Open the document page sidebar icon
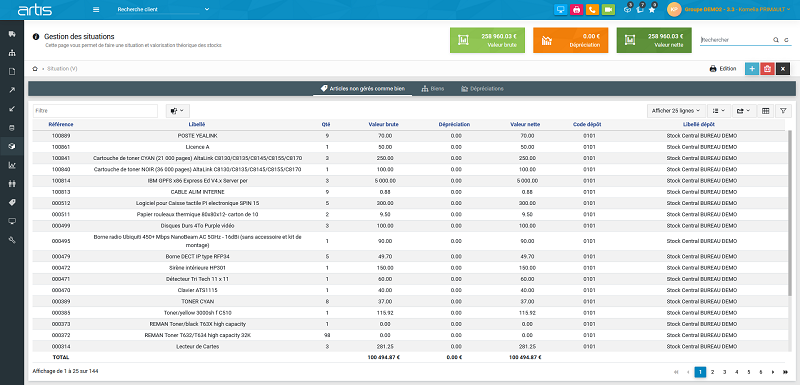The width and height of the screenshot is (800, 385). (x=12, y=71)
